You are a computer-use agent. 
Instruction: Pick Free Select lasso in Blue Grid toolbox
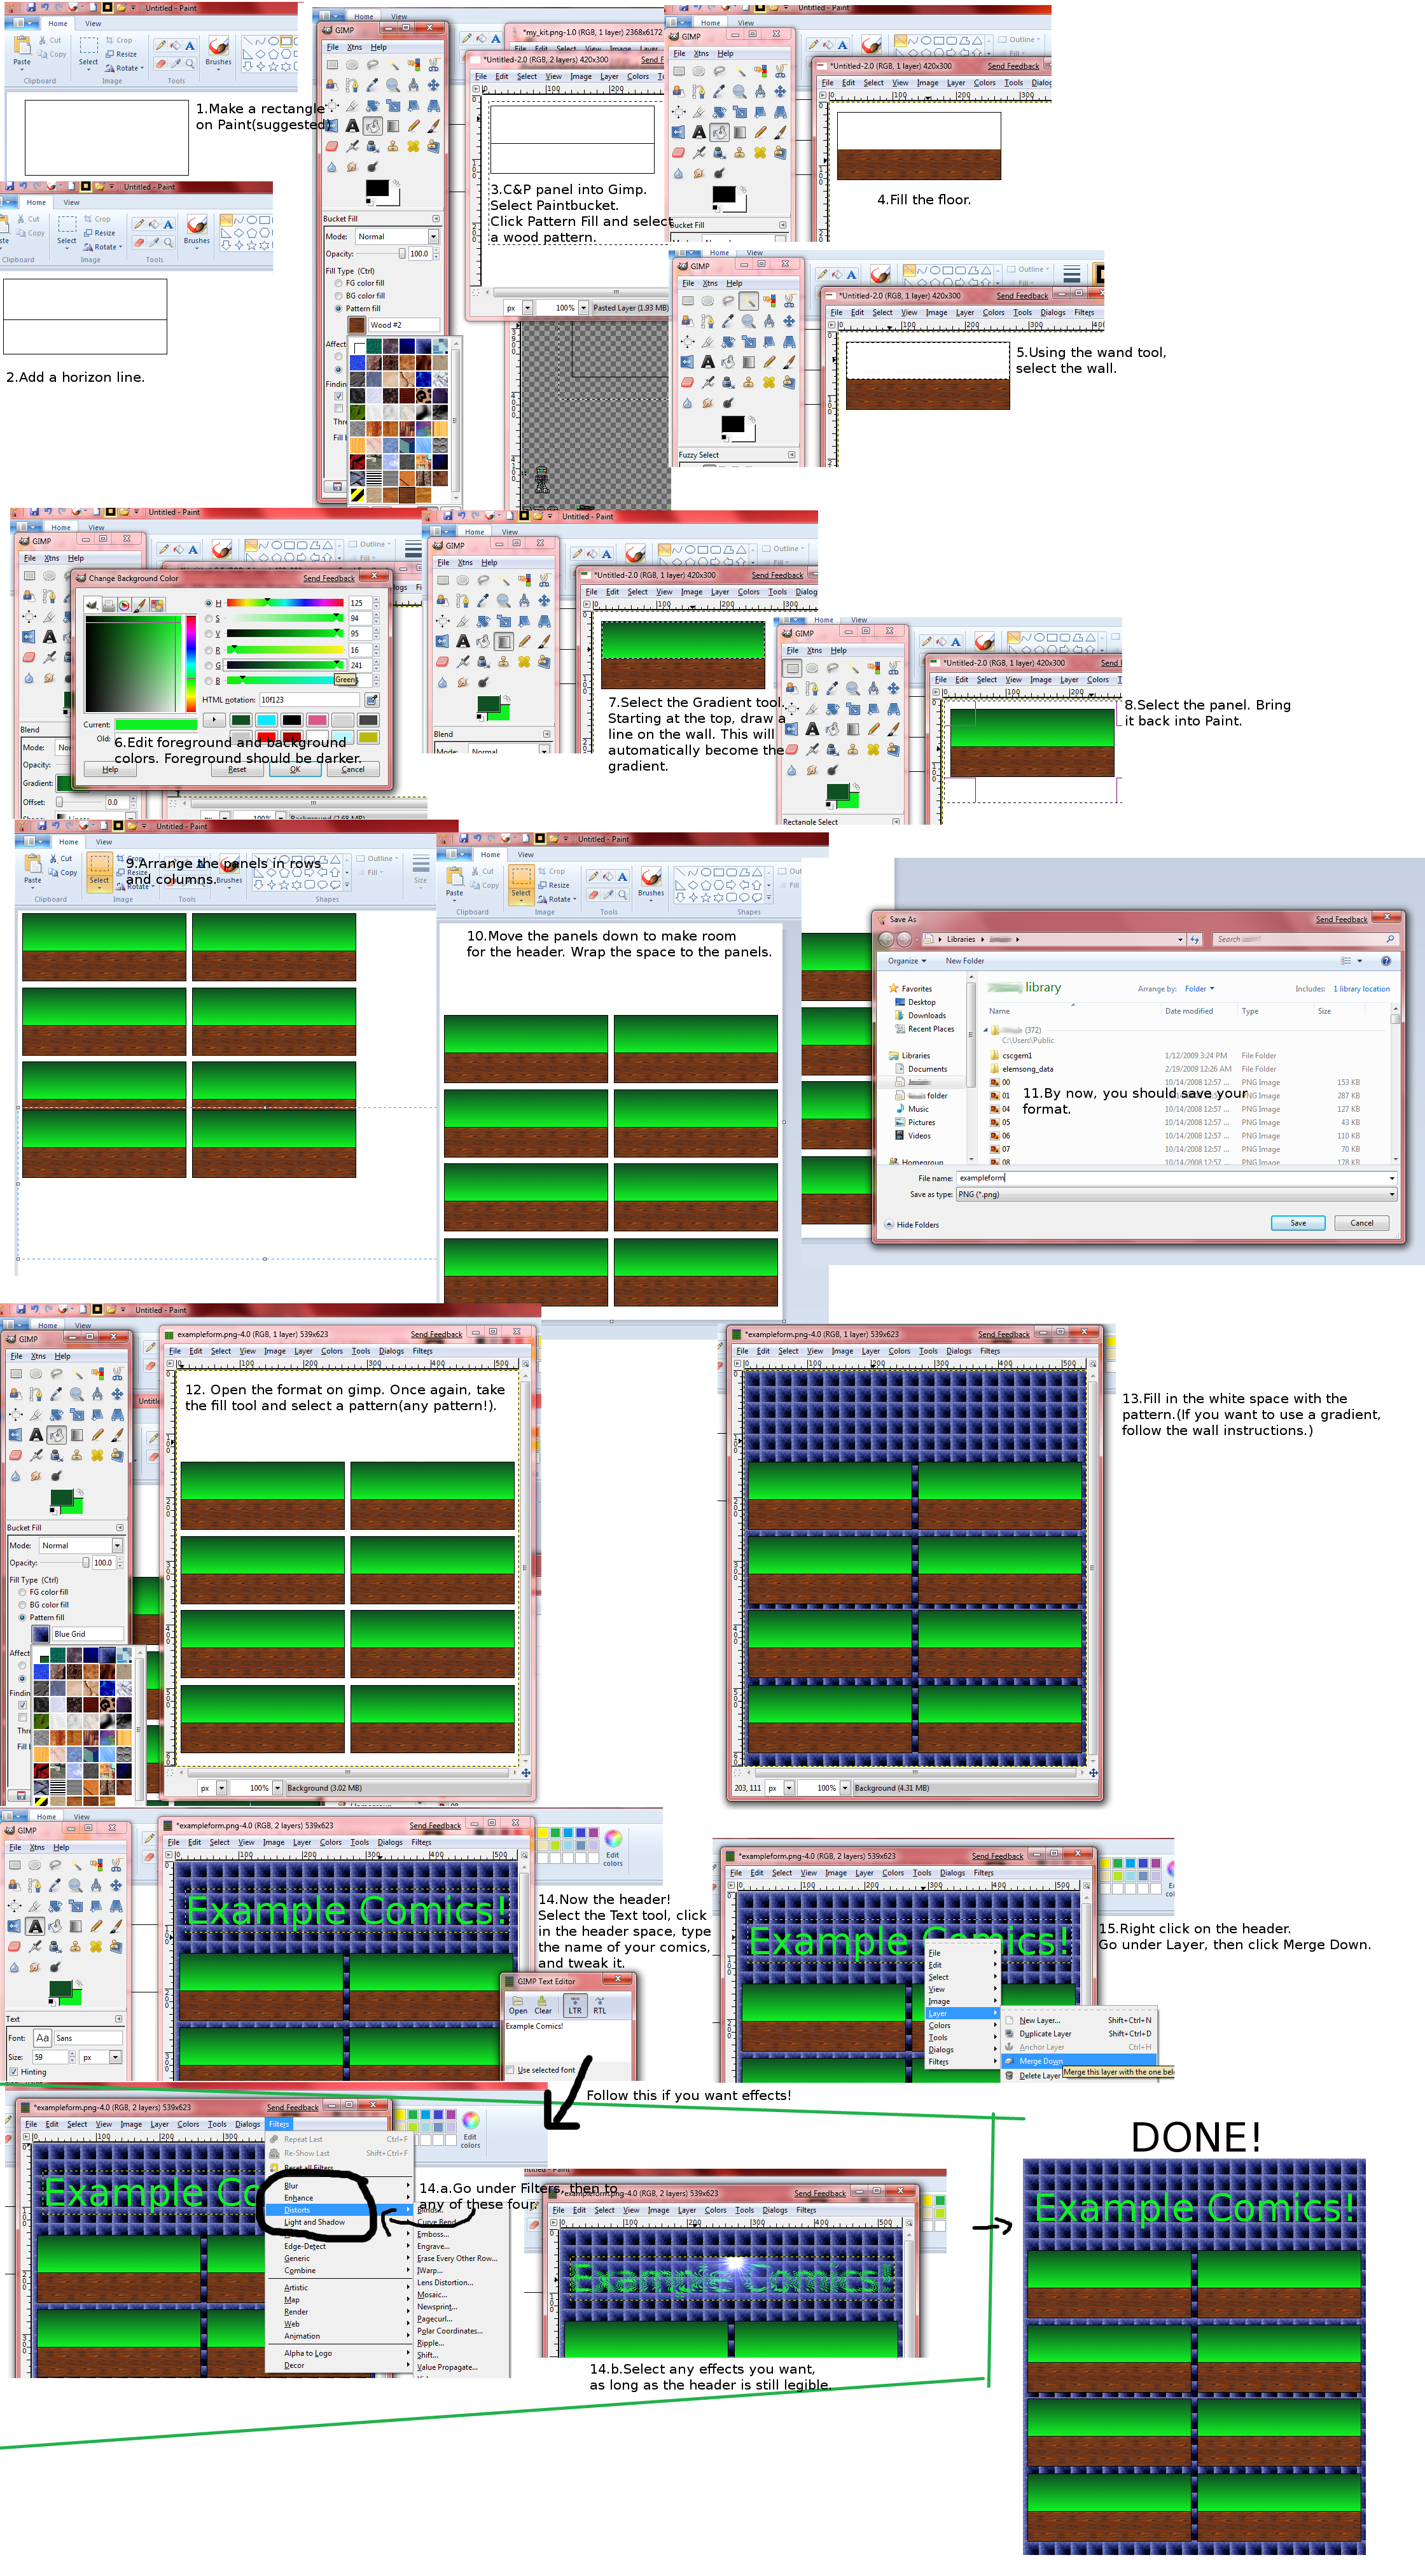(56, 1374)
